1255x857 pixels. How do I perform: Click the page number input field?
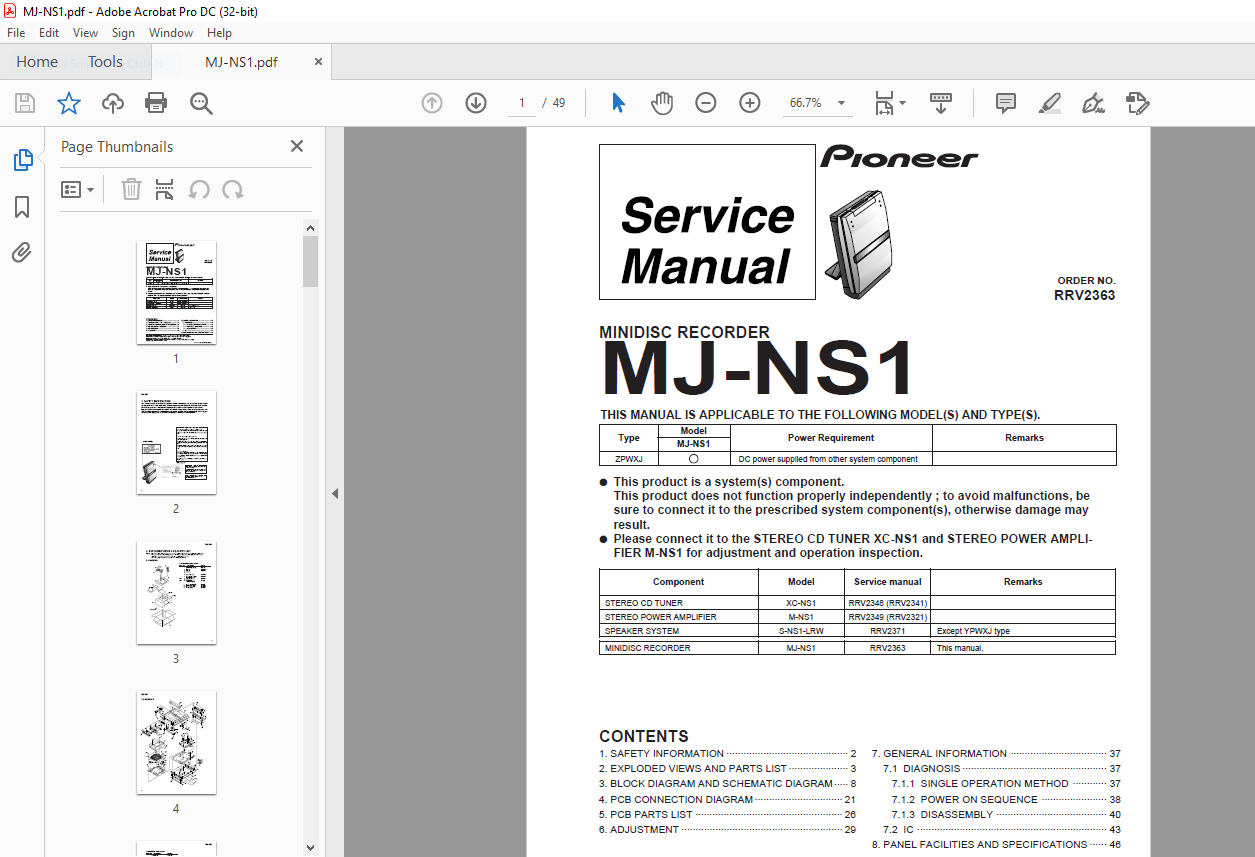(x=521, y=103)
